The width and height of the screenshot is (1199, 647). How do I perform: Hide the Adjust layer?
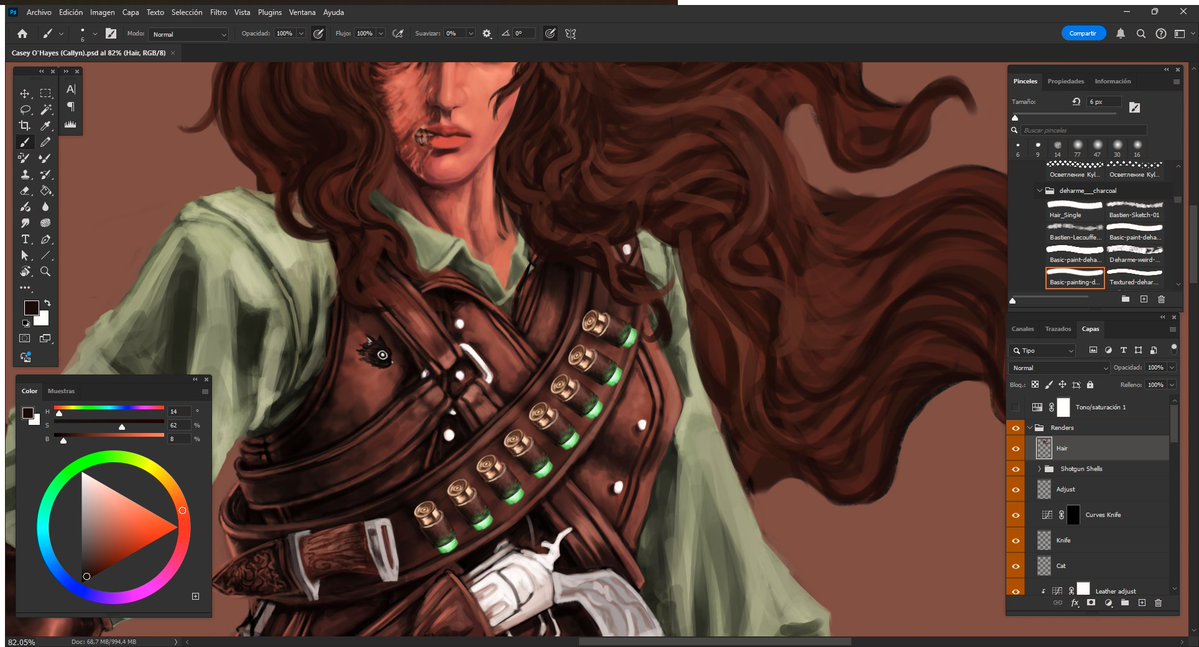pos(1015,489)
